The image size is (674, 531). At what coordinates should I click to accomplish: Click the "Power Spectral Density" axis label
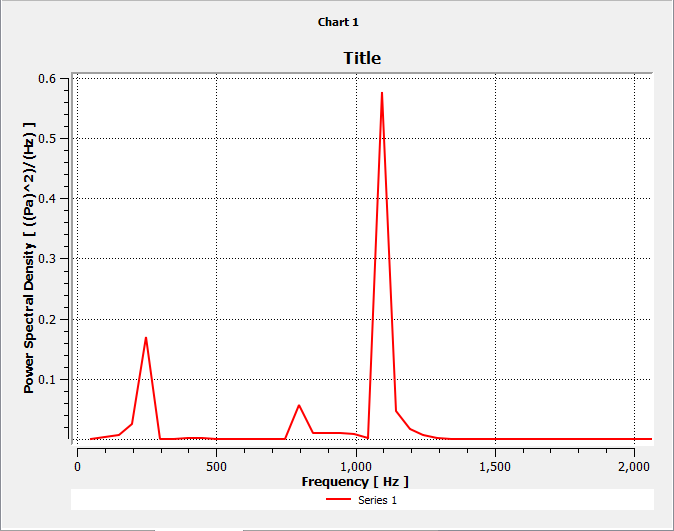(x=29, y=258)
